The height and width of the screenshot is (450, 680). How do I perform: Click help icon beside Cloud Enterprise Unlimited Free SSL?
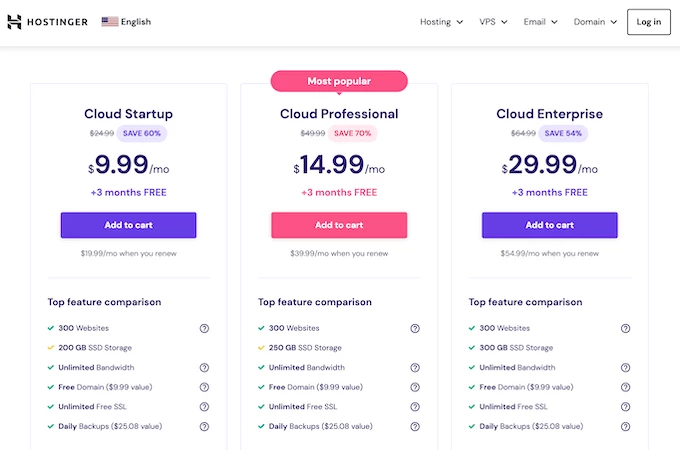click(x=625, y=407)
